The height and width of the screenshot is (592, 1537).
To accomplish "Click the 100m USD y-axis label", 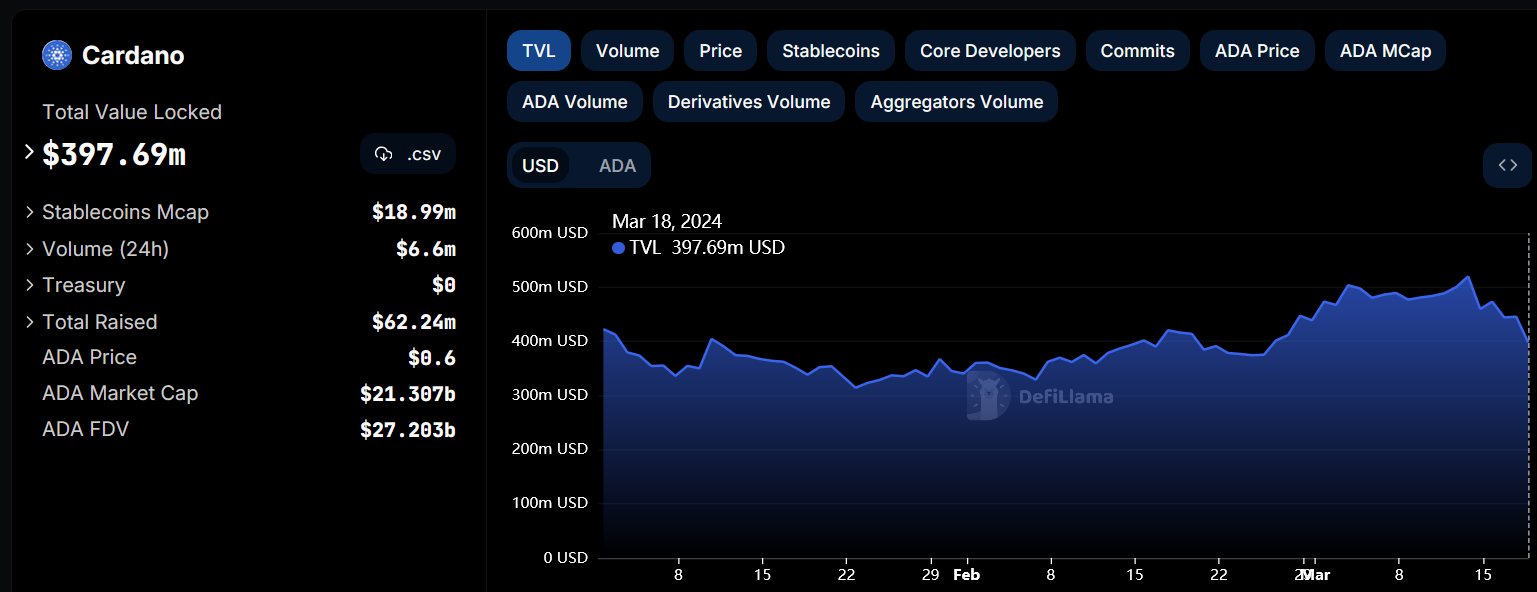I will (x=549, y=503).
